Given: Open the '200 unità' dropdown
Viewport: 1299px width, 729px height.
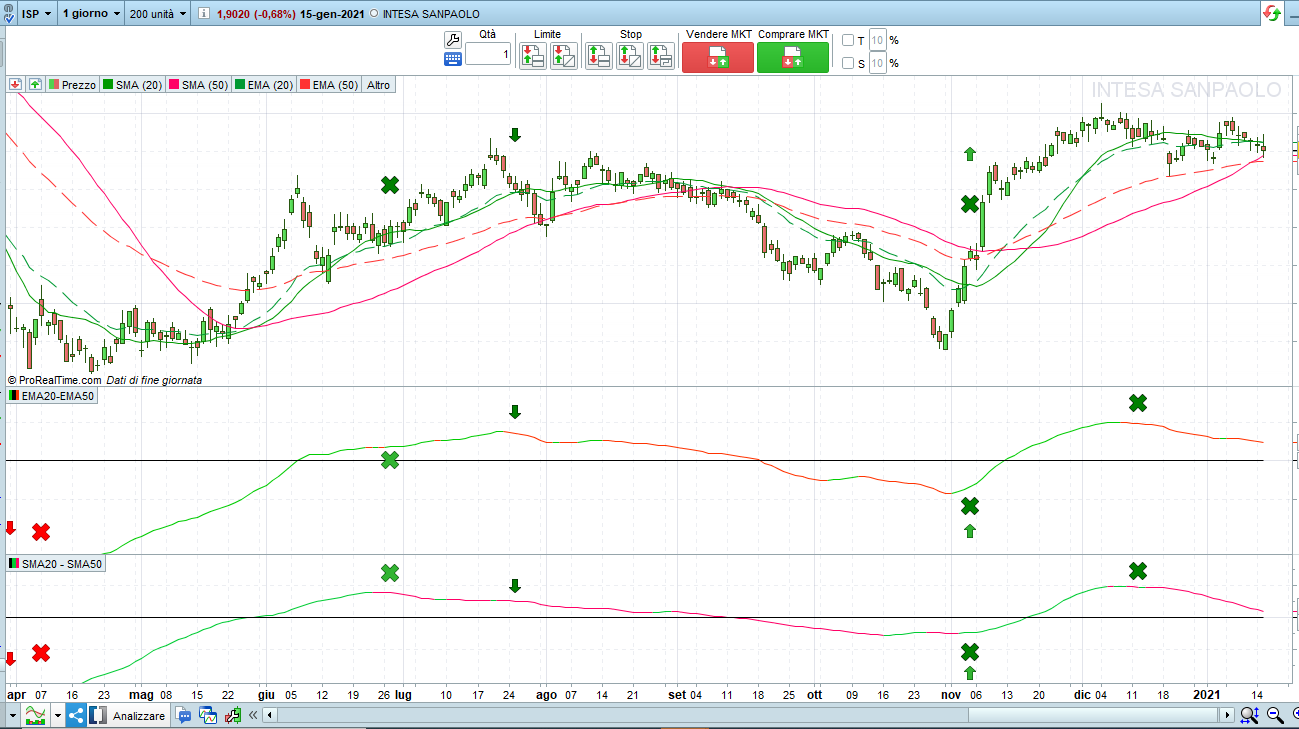Looking at the screenshot, I should [159, 14].
